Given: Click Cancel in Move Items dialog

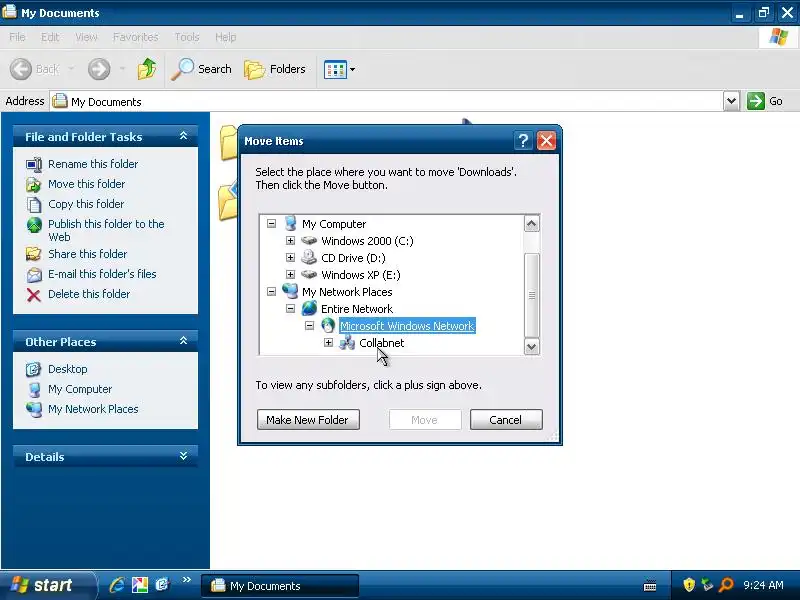Looking at the screenshot, I should 506,419.
